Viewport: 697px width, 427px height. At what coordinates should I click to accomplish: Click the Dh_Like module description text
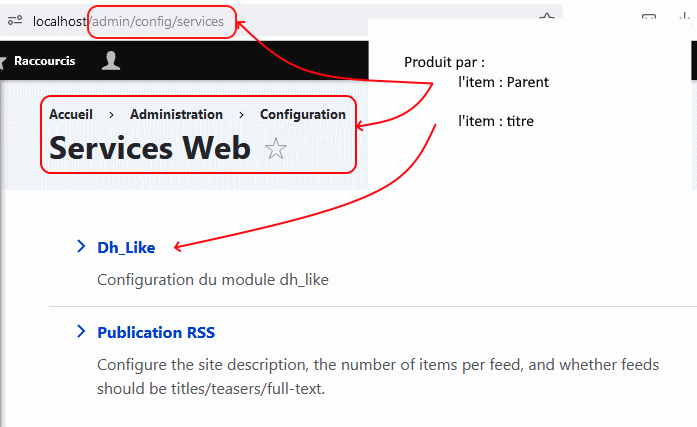click(213, 280)
